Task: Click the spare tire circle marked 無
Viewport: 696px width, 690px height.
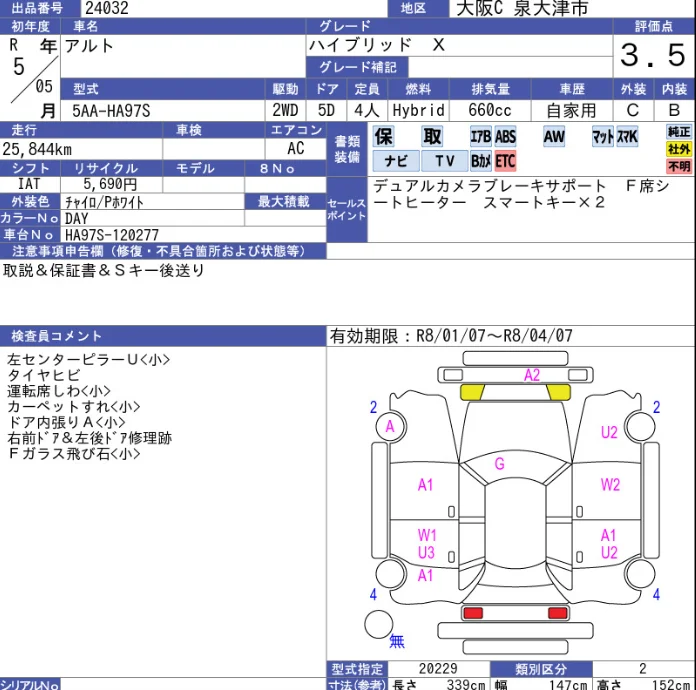Action: click(x=379, y=625)
